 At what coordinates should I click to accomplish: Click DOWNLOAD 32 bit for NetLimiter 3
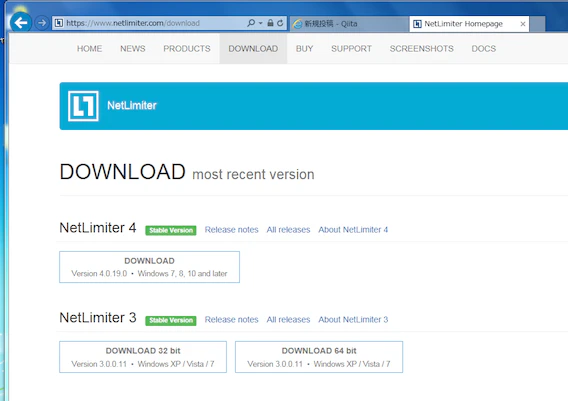click(x=143, y=357)
